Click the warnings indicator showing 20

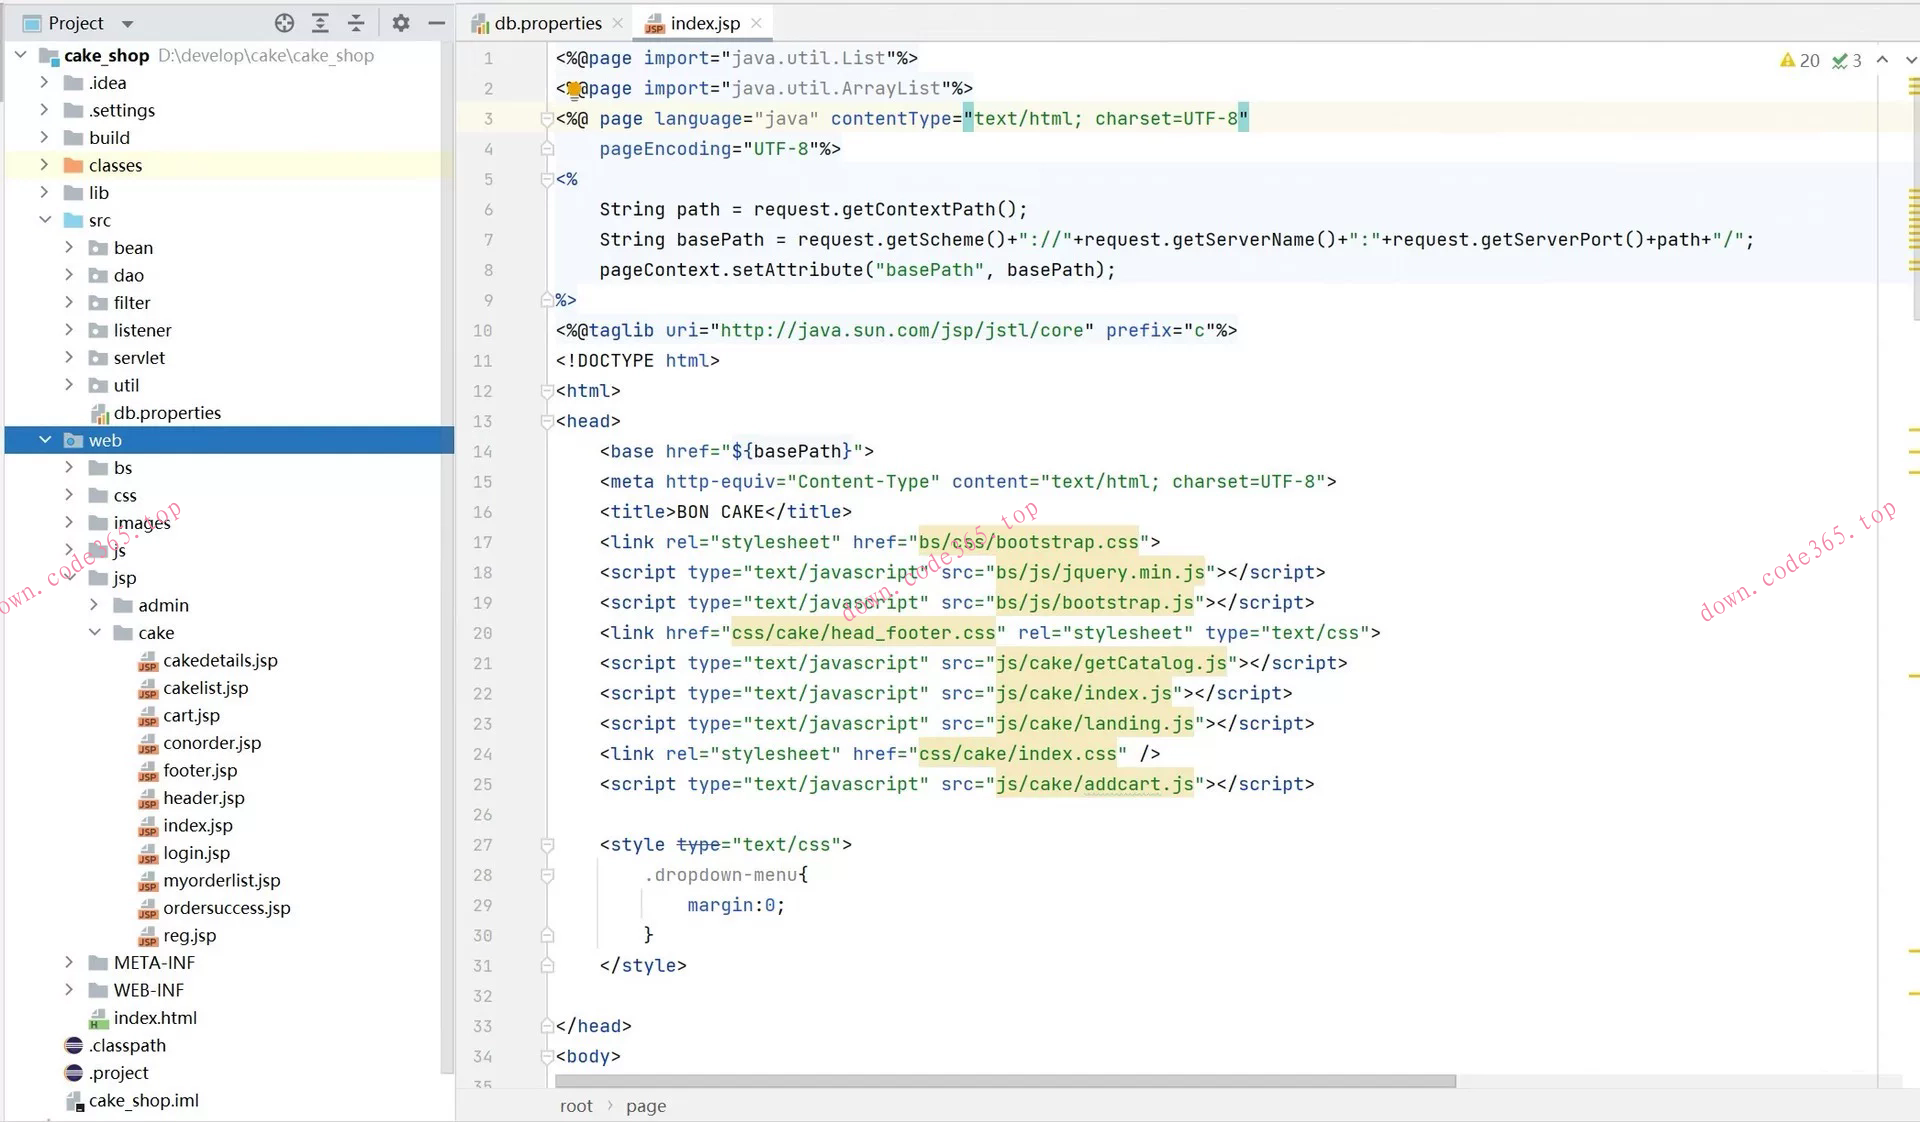(x=1800, y=60)
